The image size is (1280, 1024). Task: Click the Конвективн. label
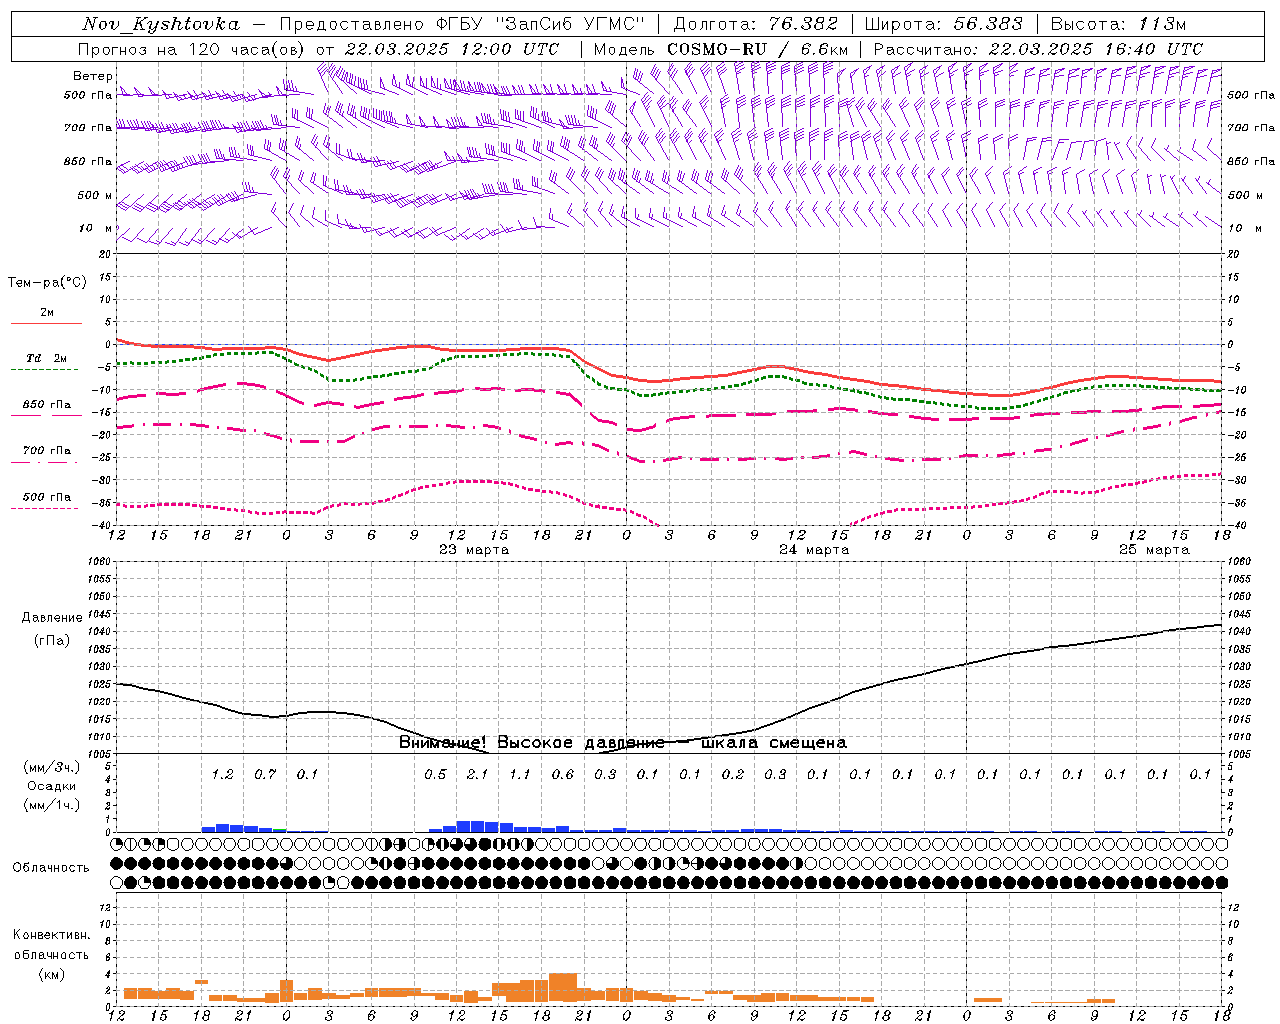[x=51, y=935]
